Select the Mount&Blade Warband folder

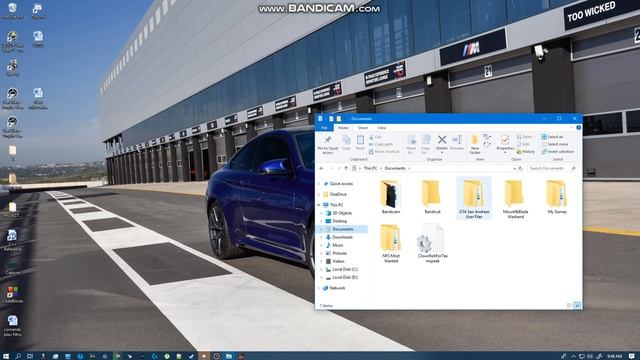(x=516, y=199)
